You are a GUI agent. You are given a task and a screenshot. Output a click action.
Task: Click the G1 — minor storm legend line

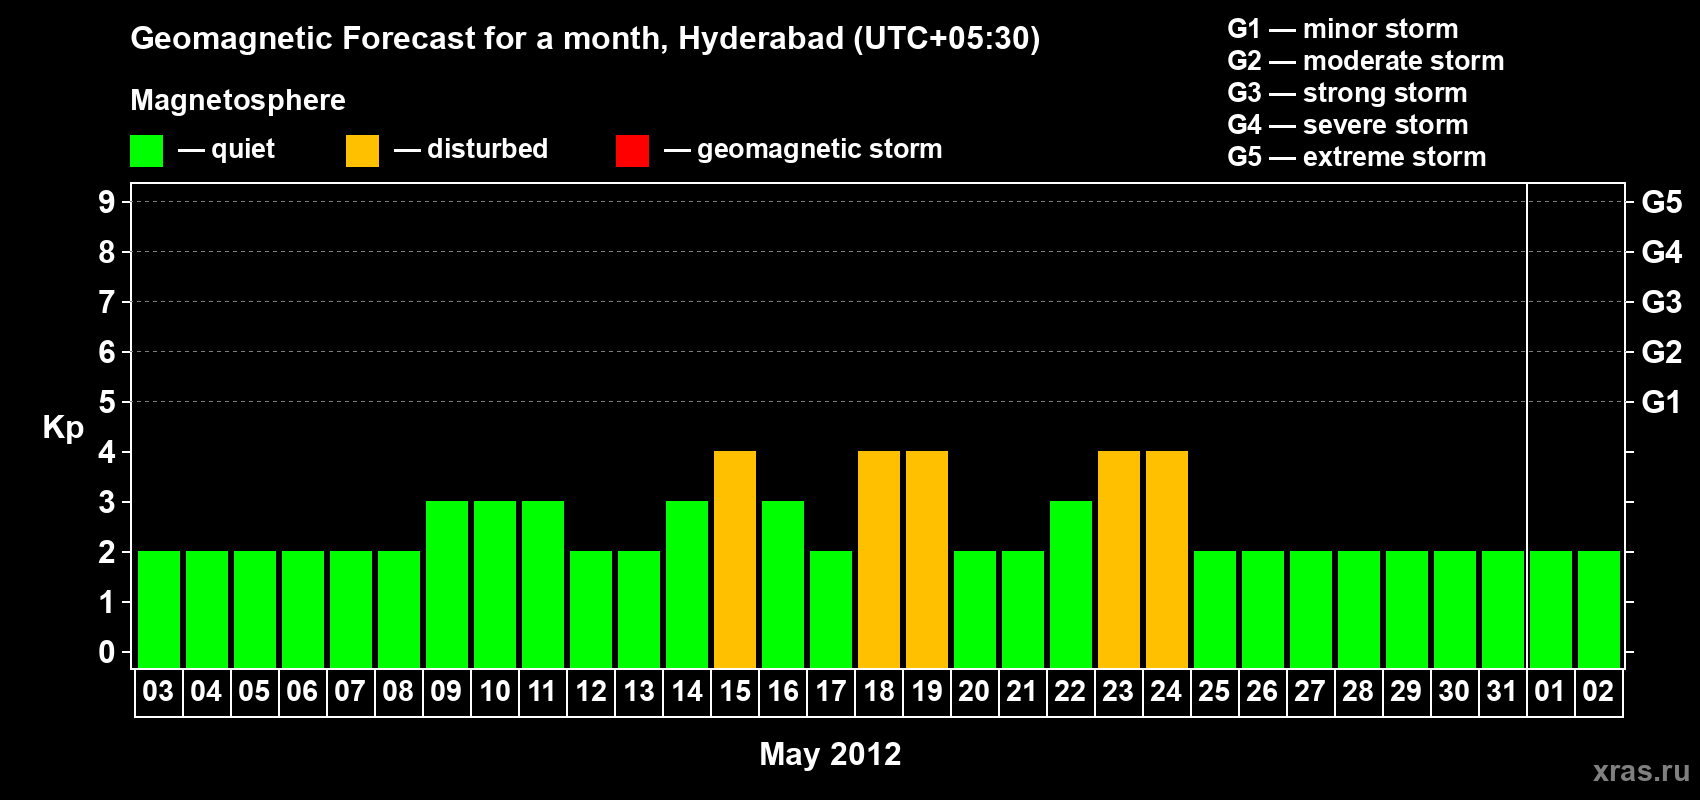1342,29
